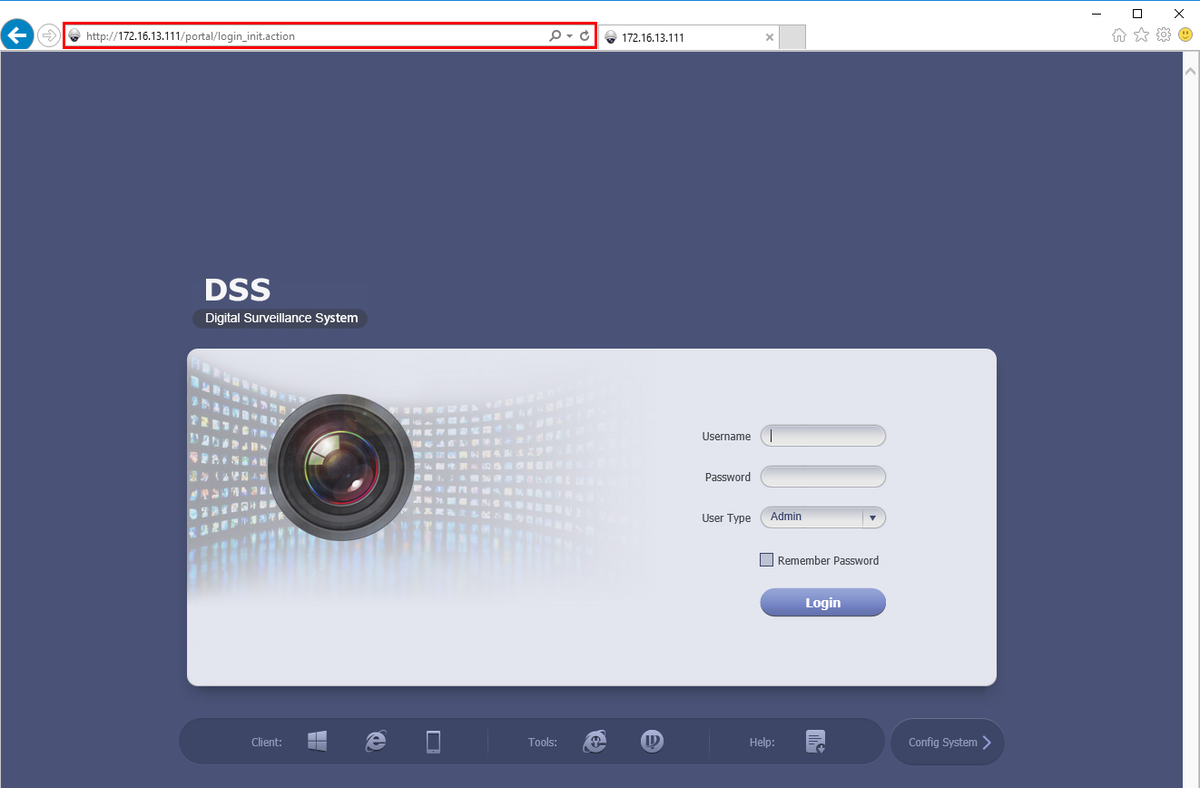
Task: Go back with the browser back arrow
Action: click(16, 36)
